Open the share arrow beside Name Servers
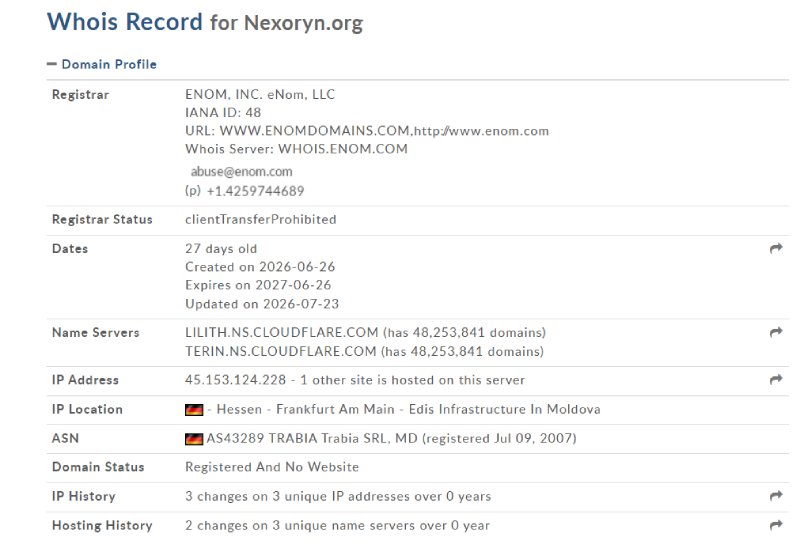This screenshot has height=548, width=800. pos(776,332)
